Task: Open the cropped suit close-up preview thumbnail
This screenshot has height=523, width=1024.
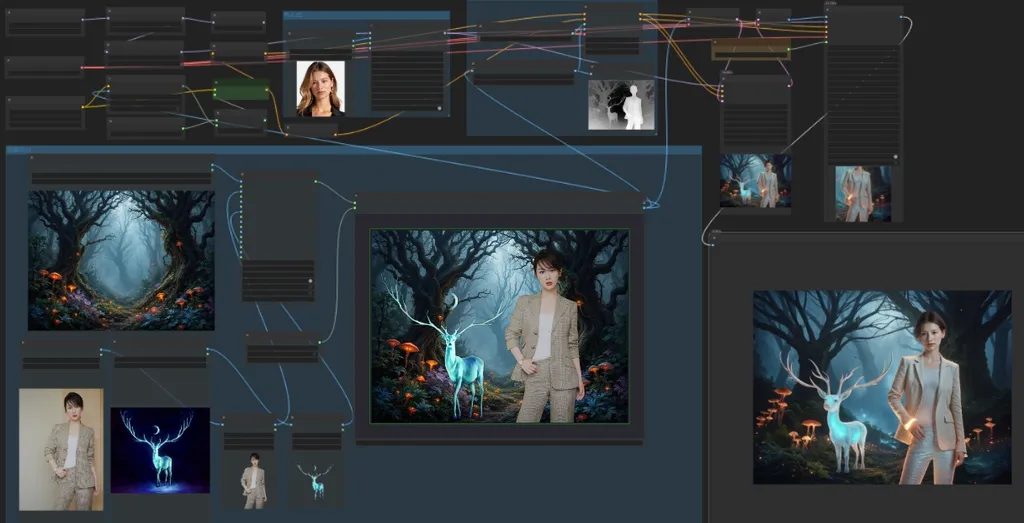Action: 863,193
